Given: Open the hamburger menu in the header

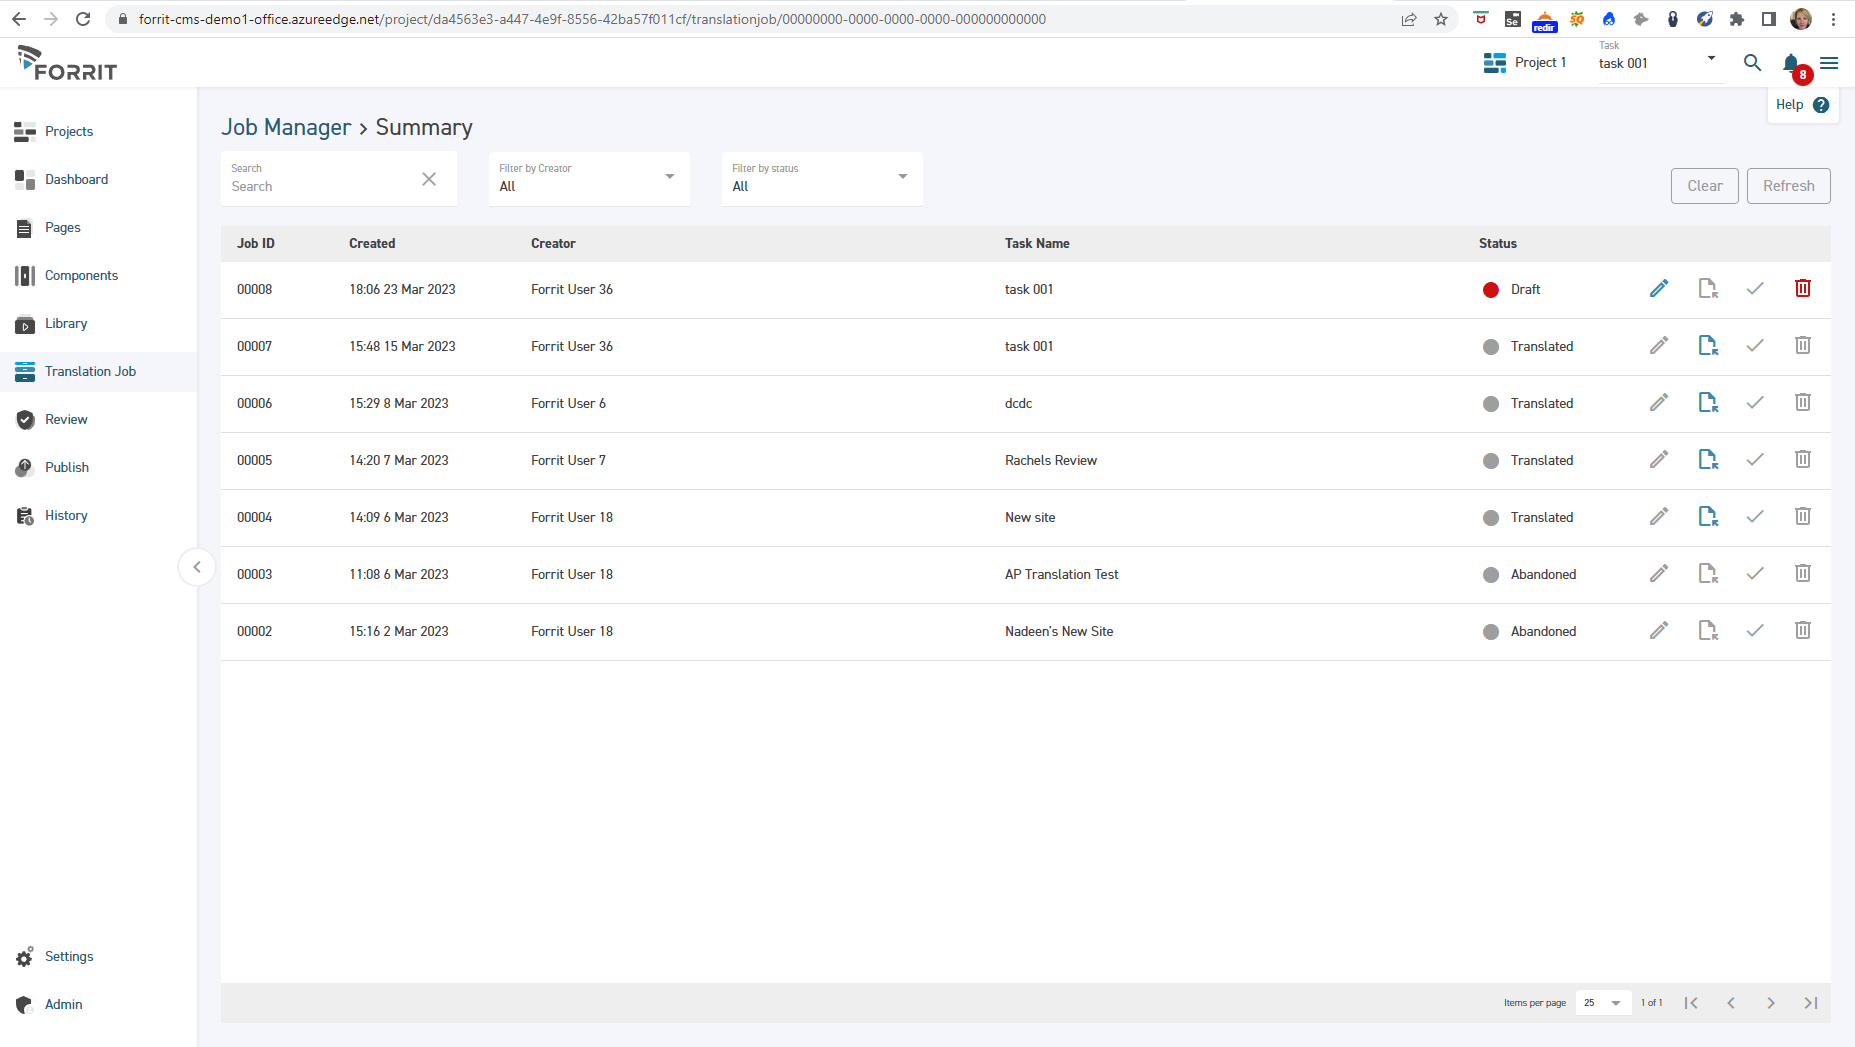Looking at the screenshot, I should point(1829,63).
